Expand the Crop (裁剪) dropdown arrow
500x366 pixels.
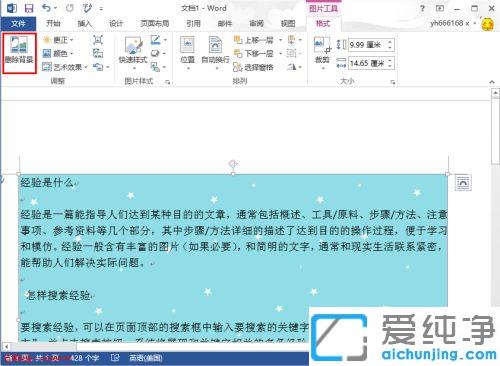pos(322,68)
